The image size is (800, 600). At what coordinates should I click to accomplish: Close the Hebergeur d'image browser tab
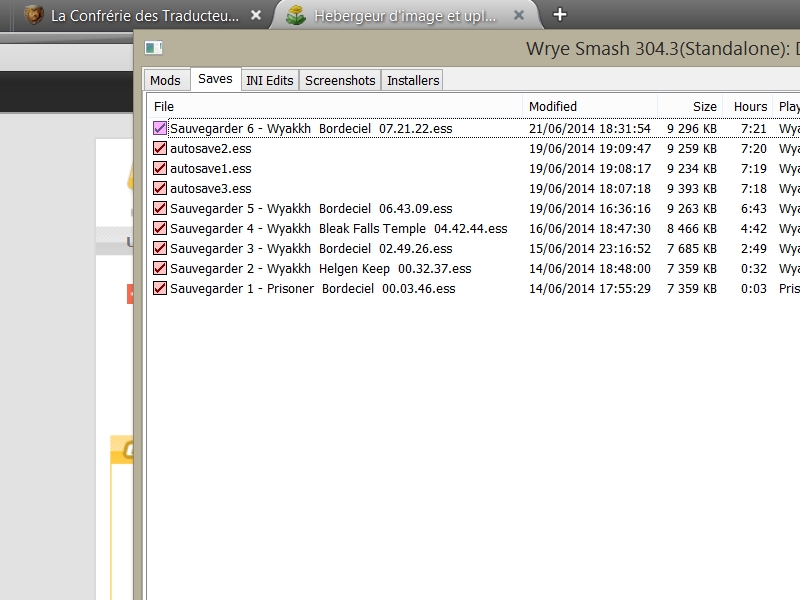(518, 15)
